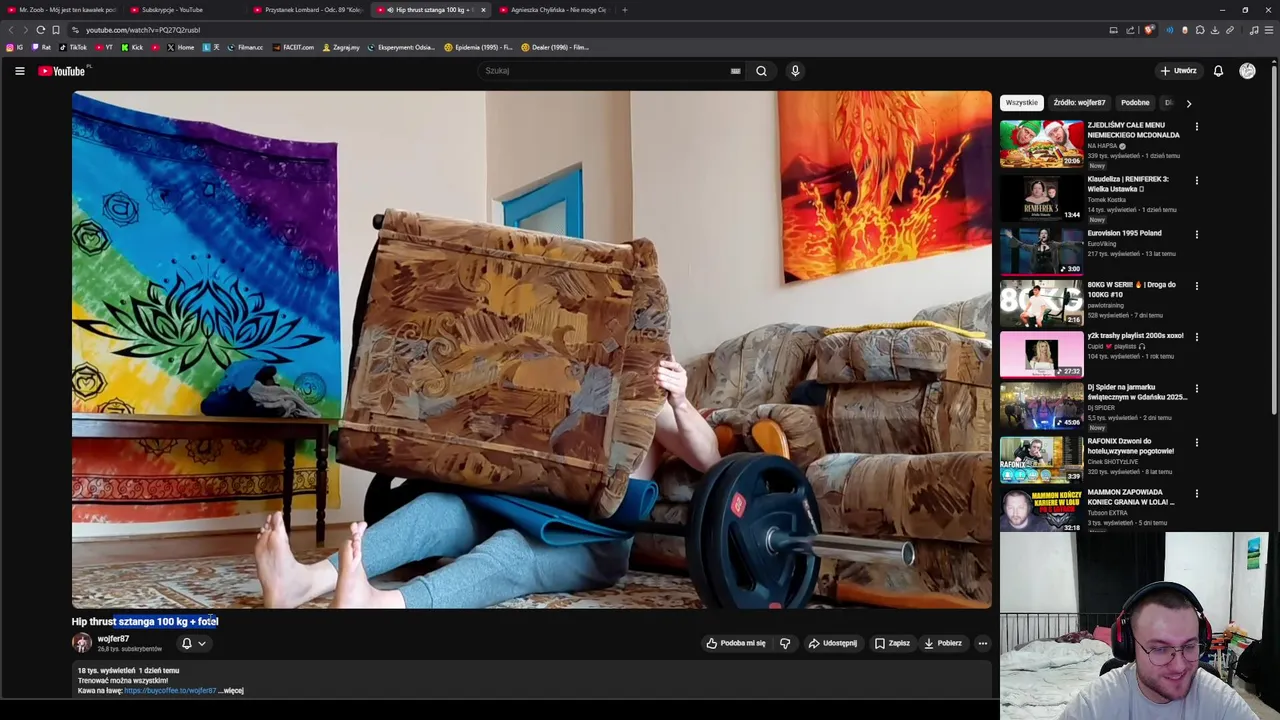Open options menu for RAFONIX video
Image resolution: width=1280 pixels, height=720 pixels.
[x=1196, y=443]
